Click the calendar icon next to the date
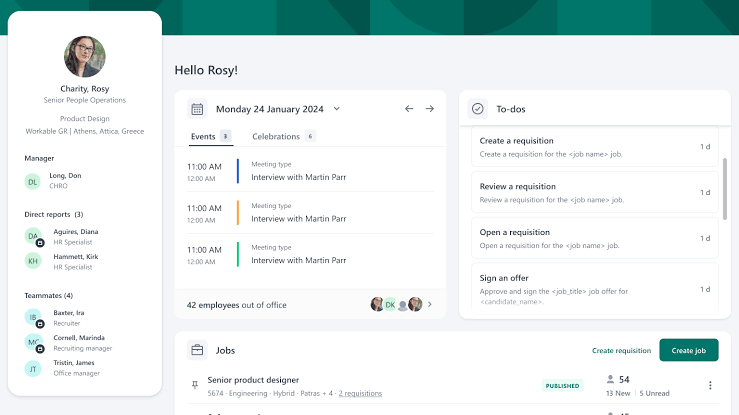 click(197, 109)
